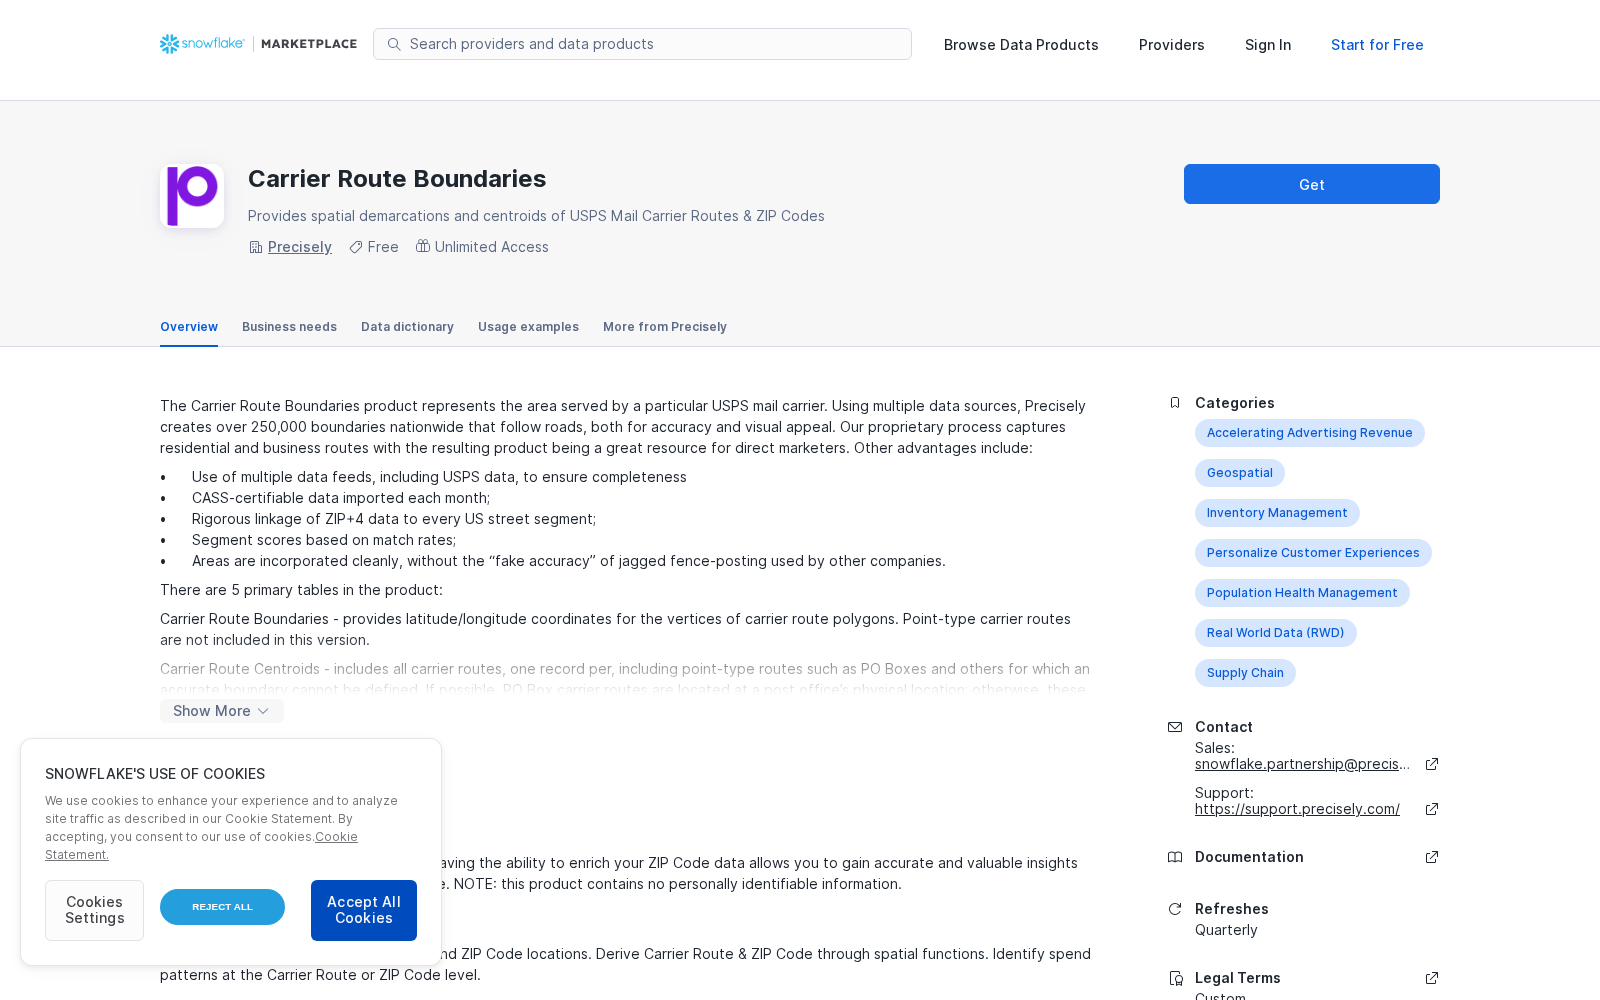Image resolution: width=1600 pixels, height=1000 pixels.
Task: Click the bookmark icon next to Categories
Action: (1175, 403)
